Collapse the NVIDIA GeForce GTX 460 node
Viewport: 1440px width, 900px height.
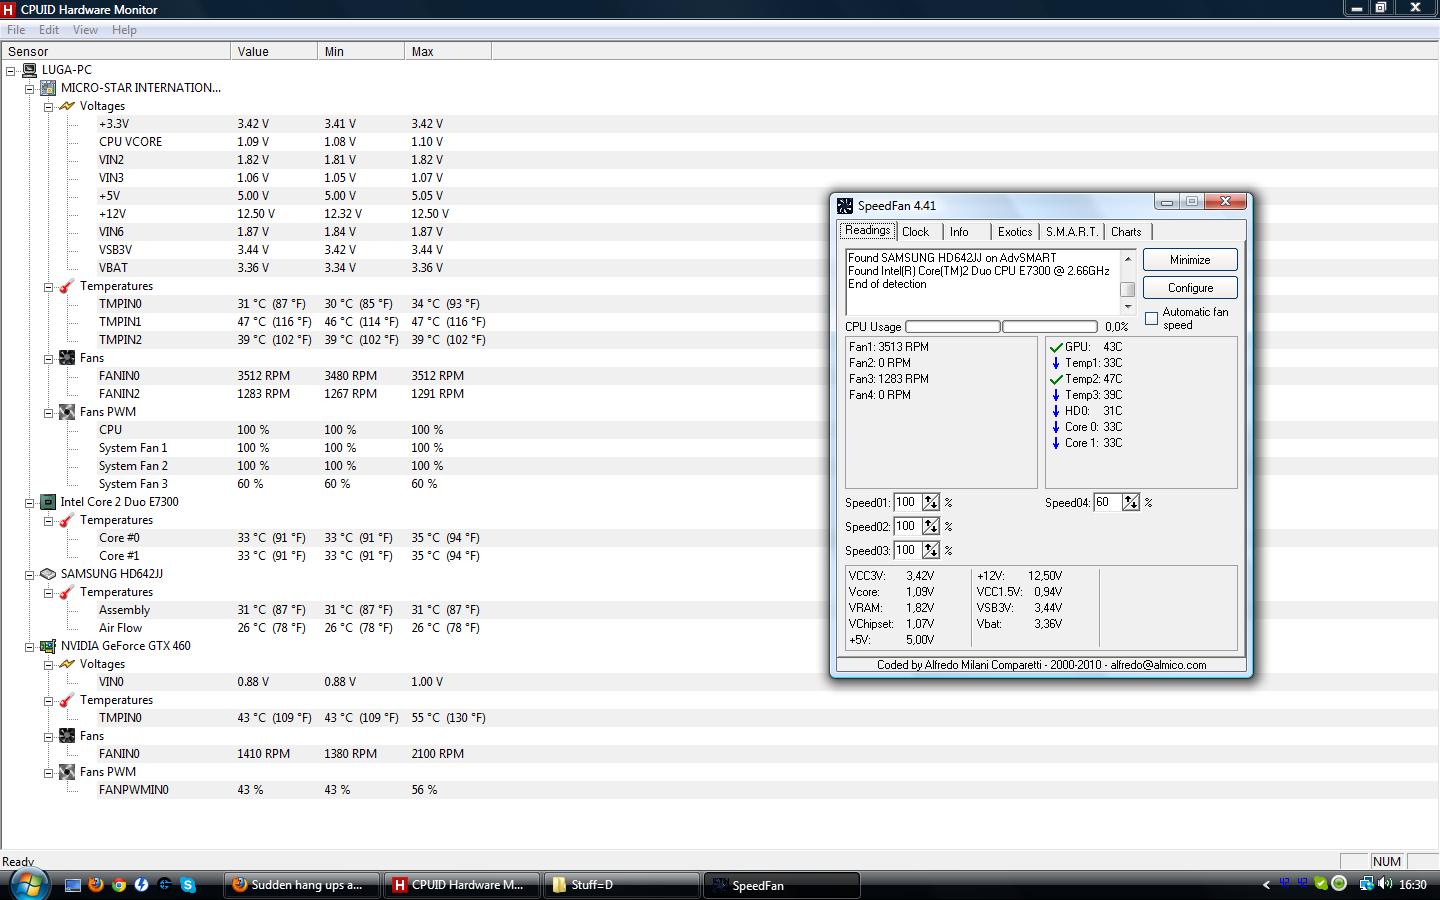30,646
